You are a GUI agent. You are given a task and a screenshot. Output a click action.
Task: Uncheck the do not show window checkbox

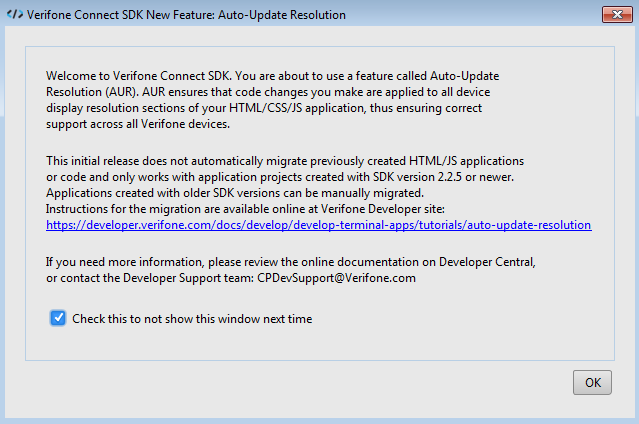[x=58, y=318]
